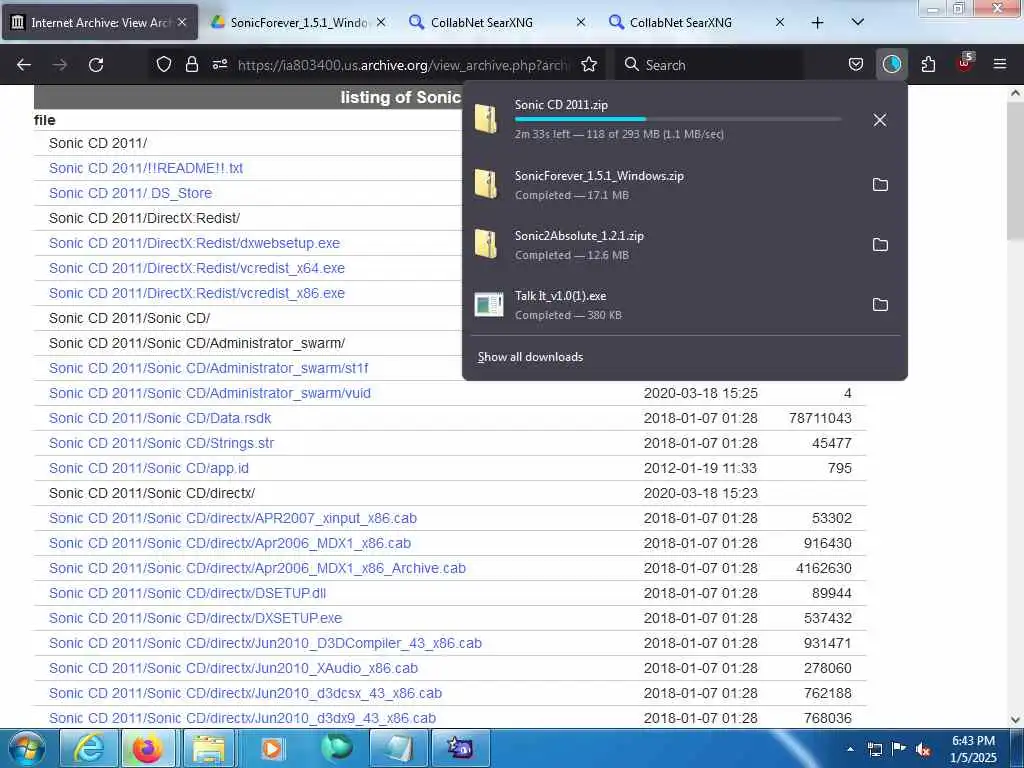
Task: Bookmark this page with the star
Action: (589, 64)
